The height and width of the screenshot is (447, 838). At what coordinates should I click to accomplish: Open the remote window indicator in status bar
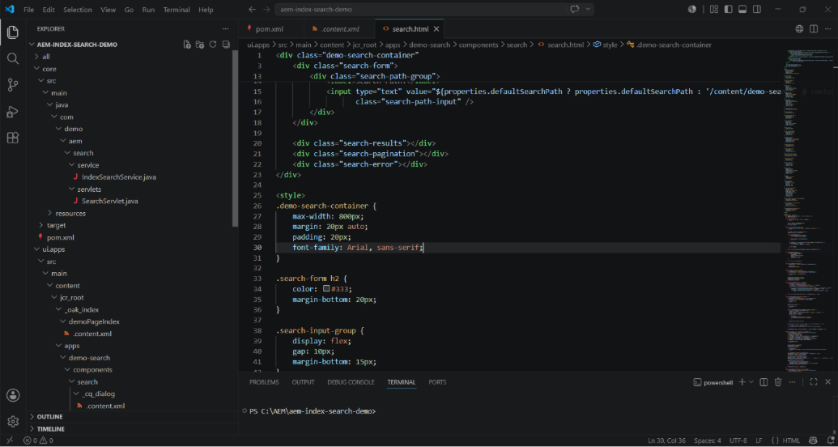coord(10,441)
